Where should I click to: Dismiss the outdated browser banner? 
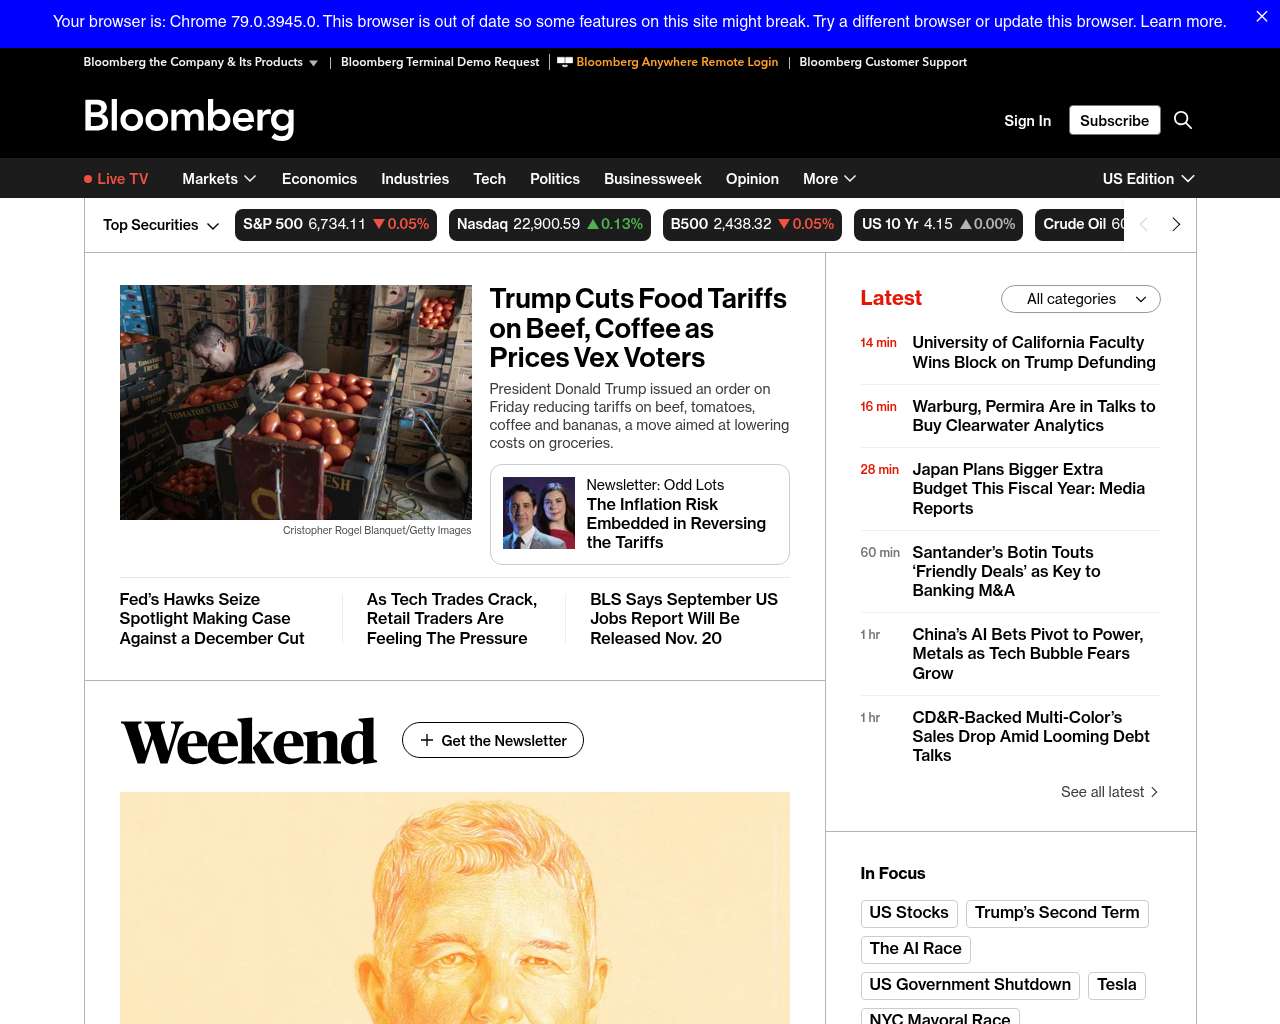point(1262,17)
